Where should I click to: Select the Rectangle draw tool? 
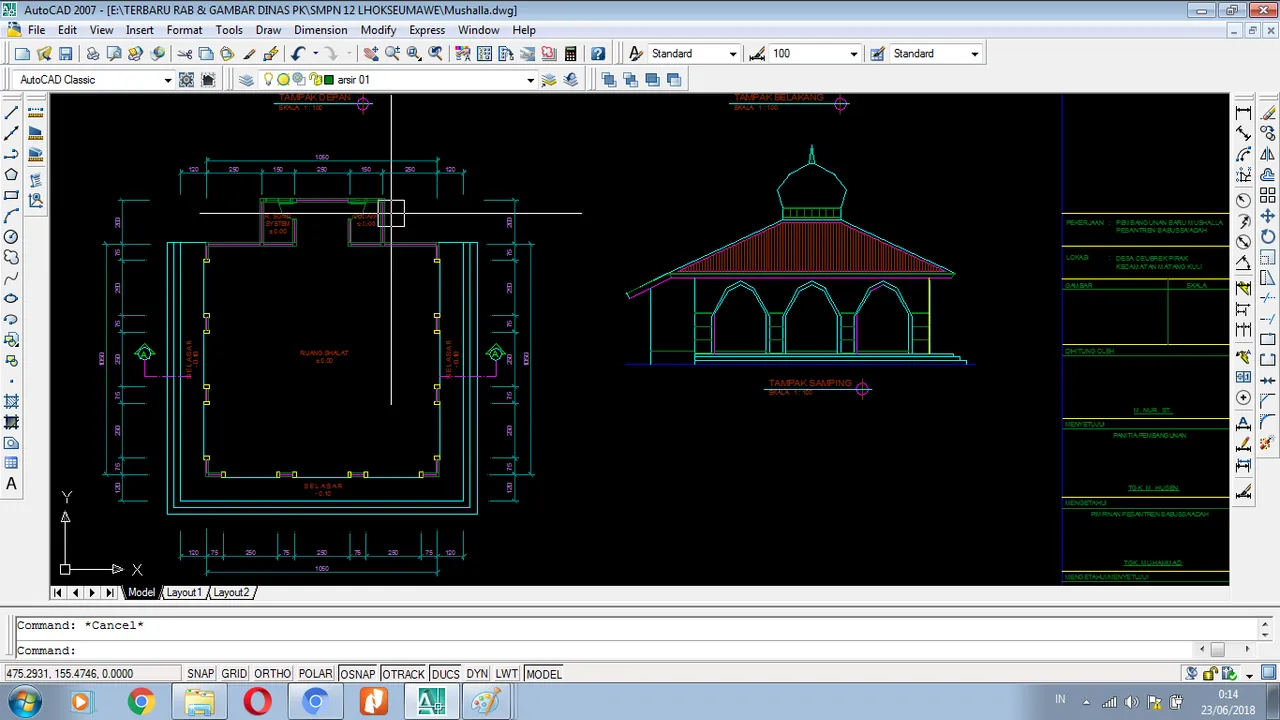pos(12,196)
